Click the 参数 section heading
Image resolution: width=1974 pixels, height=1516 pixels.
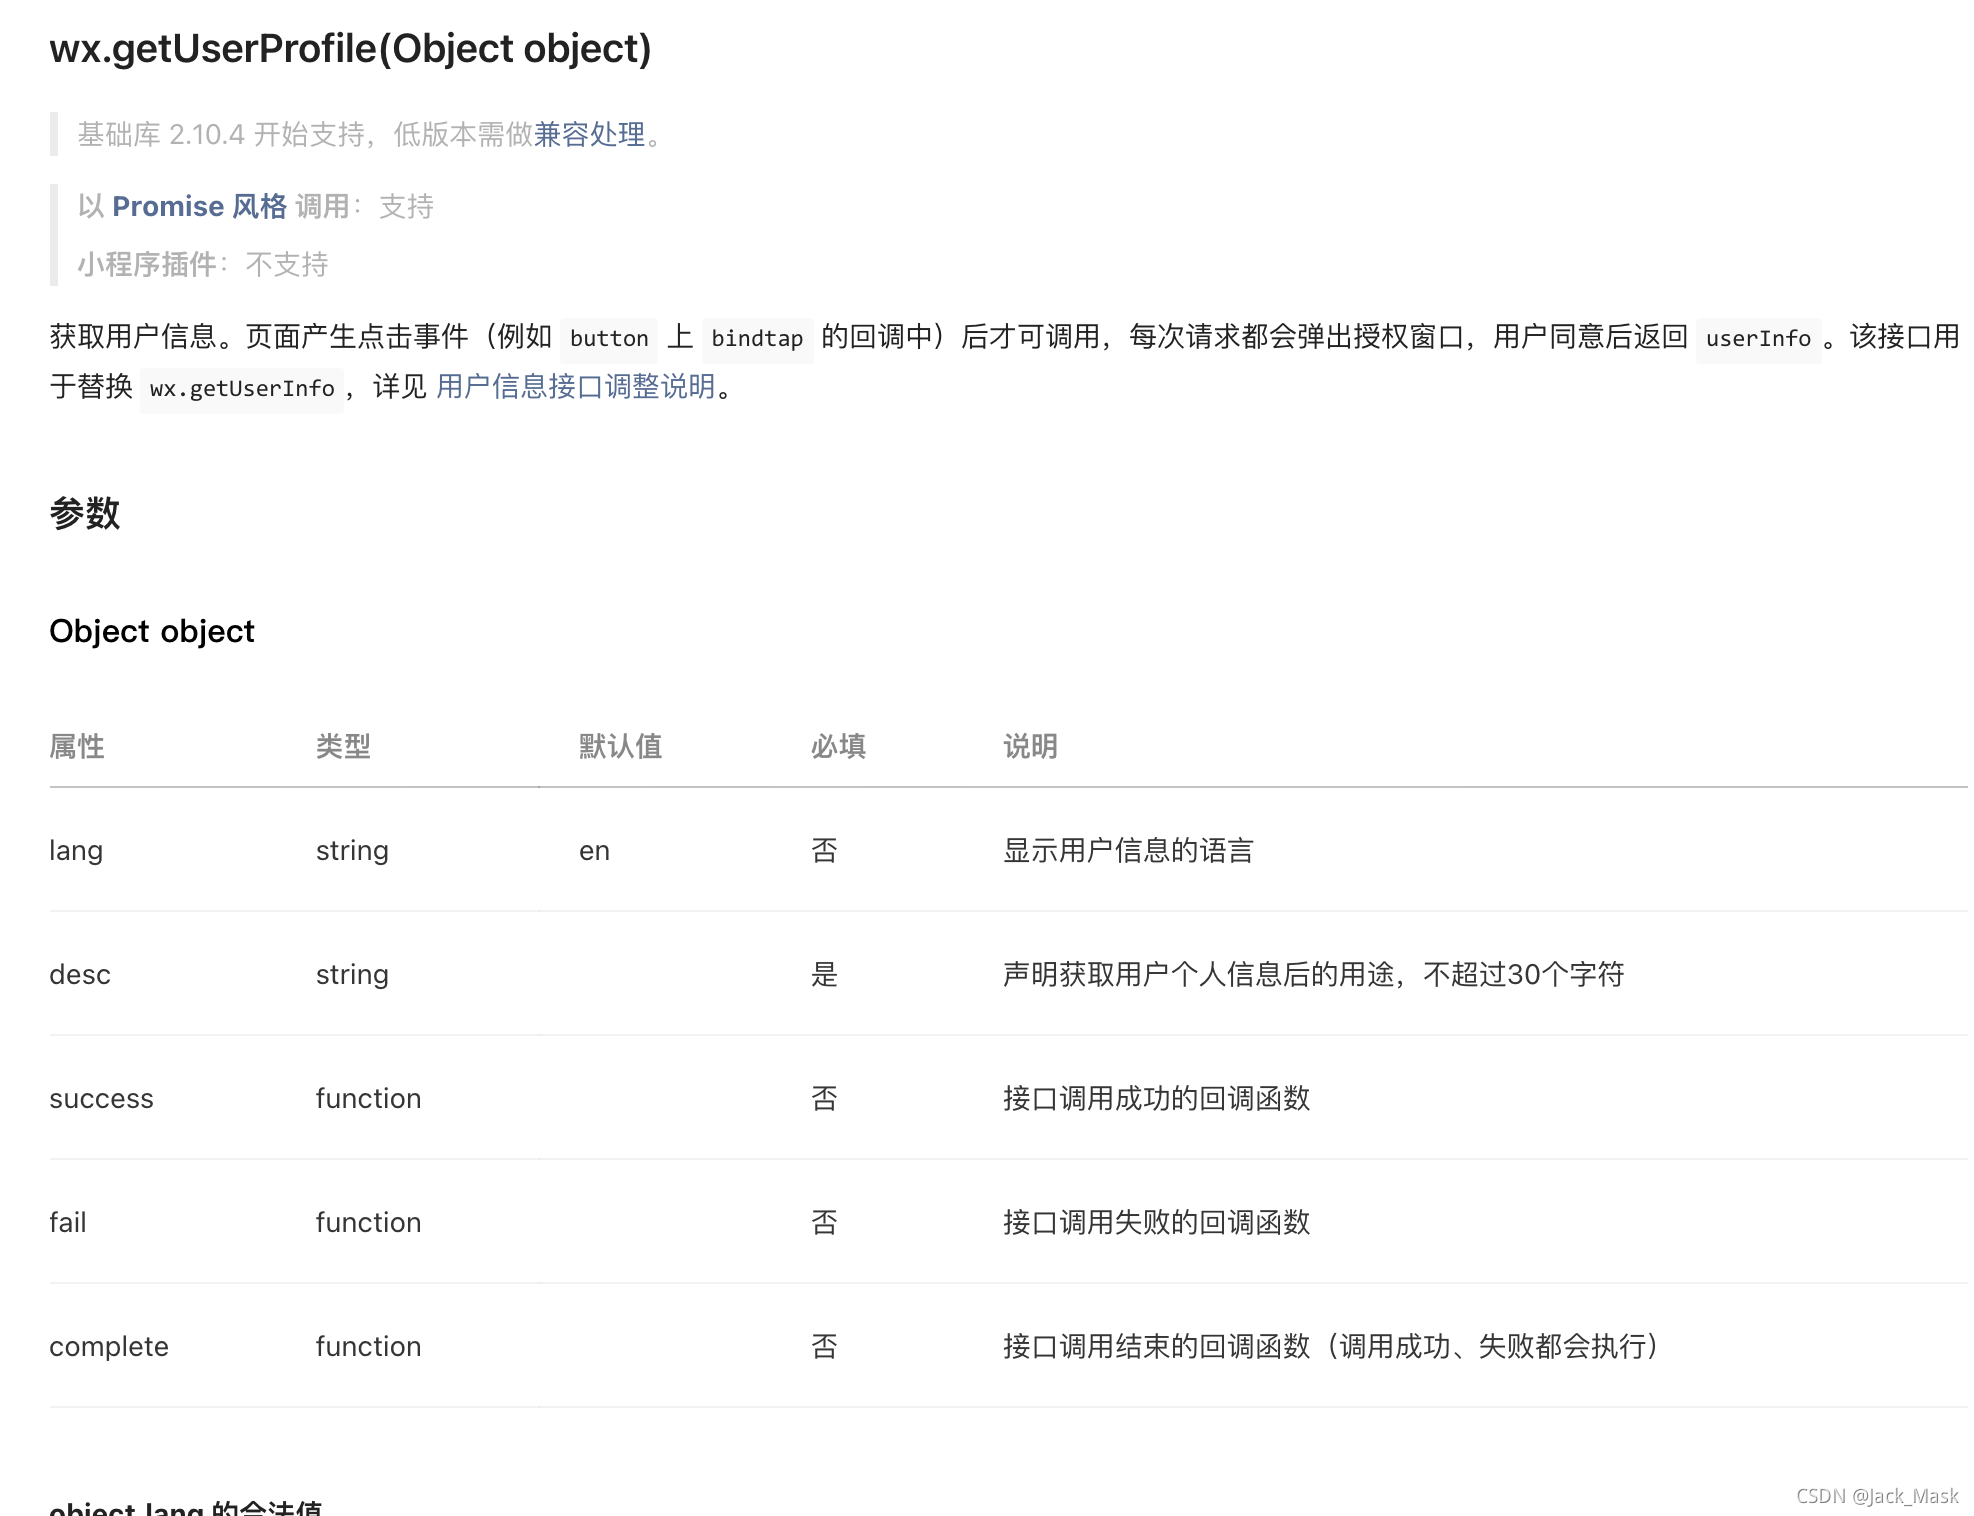pos(84,514)
